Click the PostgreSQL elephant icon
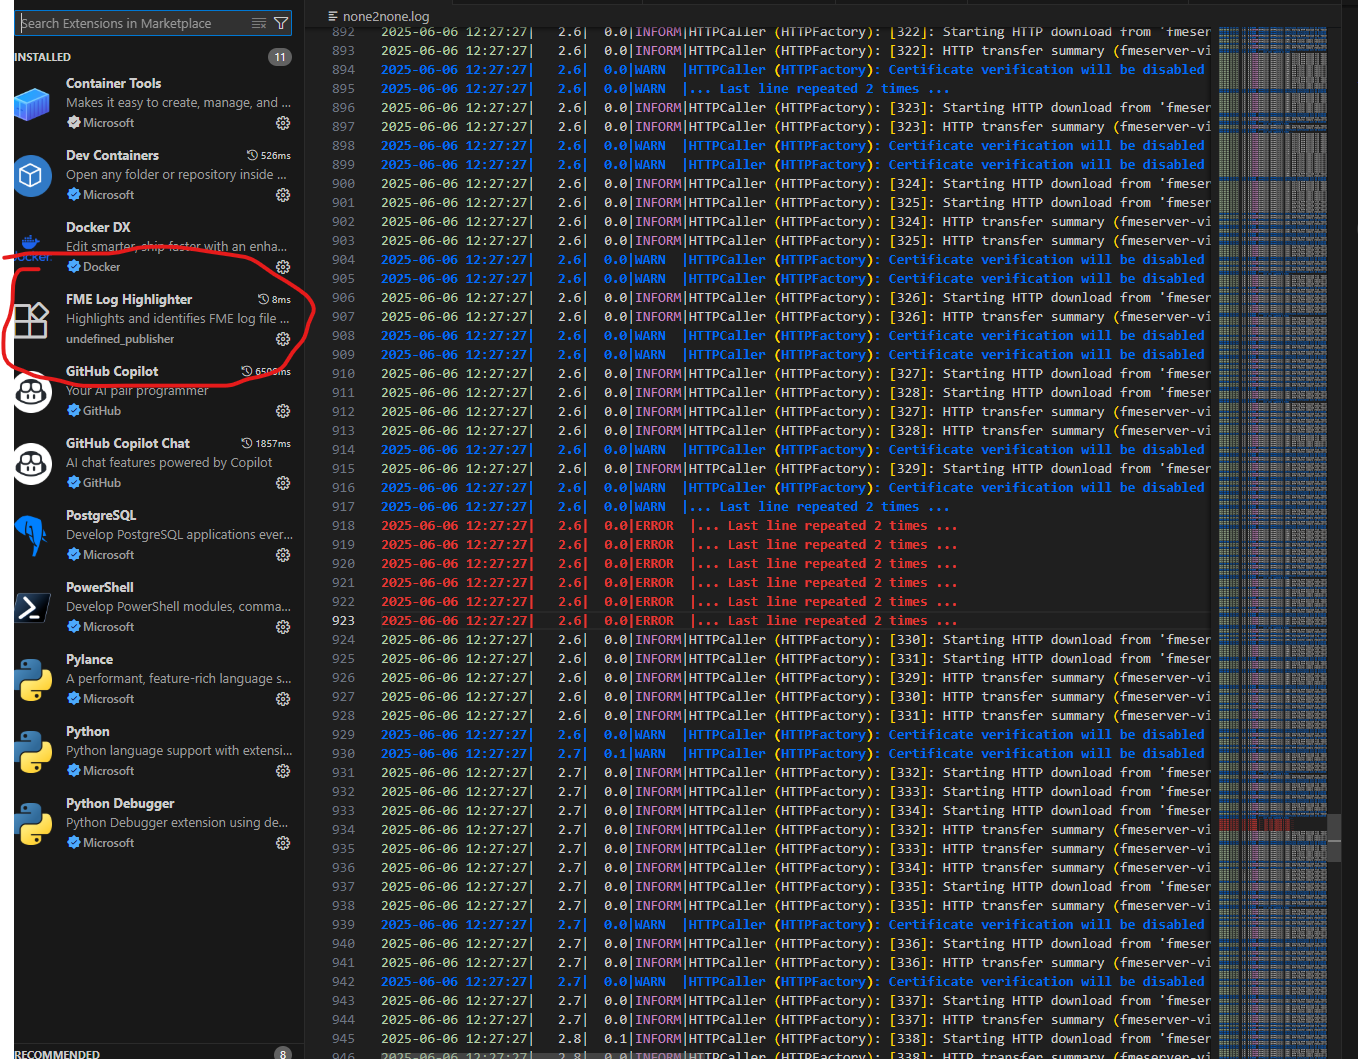Image resolution: width=1358 pixels, height=1059 pixels. click(32, 536)
